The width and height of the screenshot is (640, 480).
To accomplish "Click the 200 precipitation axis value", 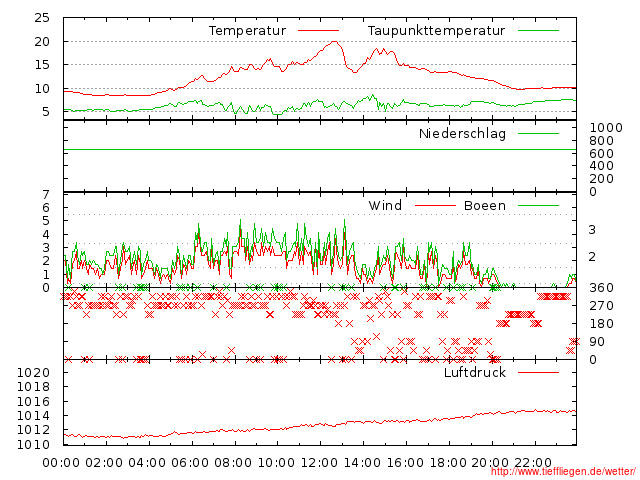I will (601, 179).
